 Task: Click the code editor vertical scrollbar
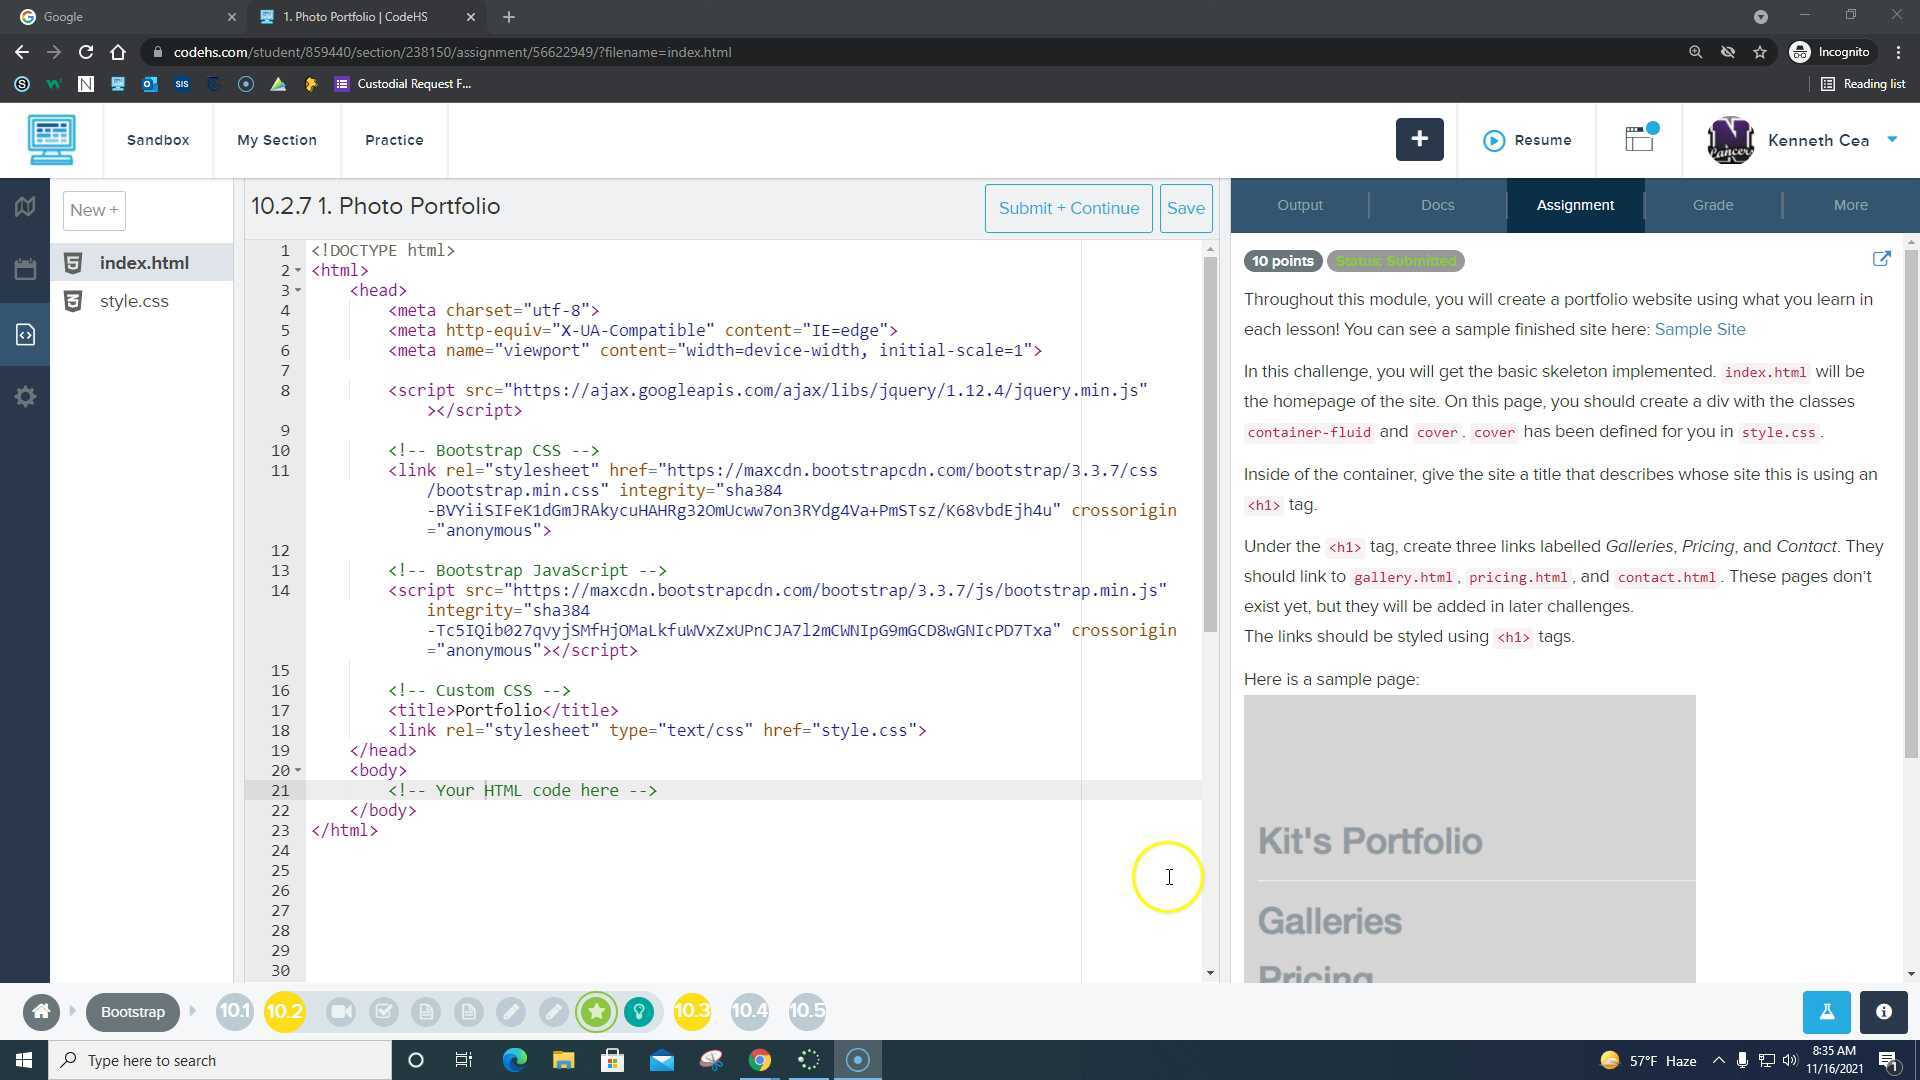pyautogui.click(x=1210, y=445)
